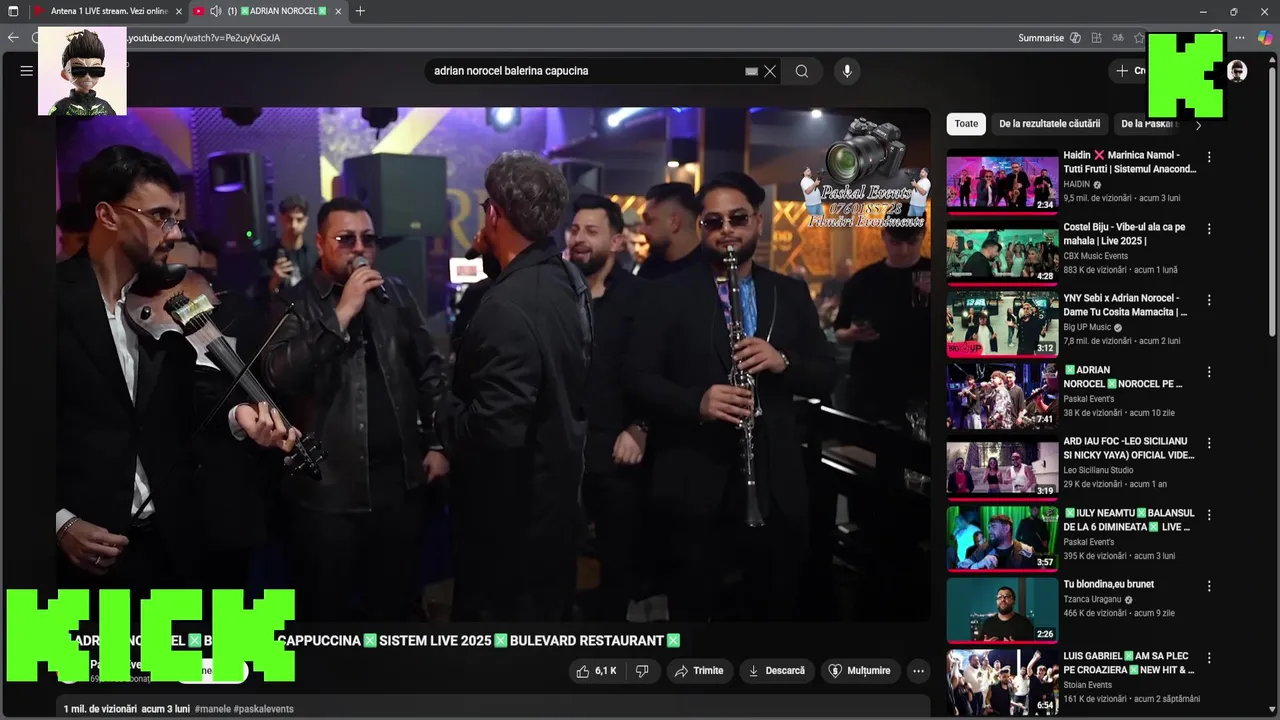1280x720 pixels.
Task: Open options menu for YNY Sebi video
Action: coord(1209,300)
